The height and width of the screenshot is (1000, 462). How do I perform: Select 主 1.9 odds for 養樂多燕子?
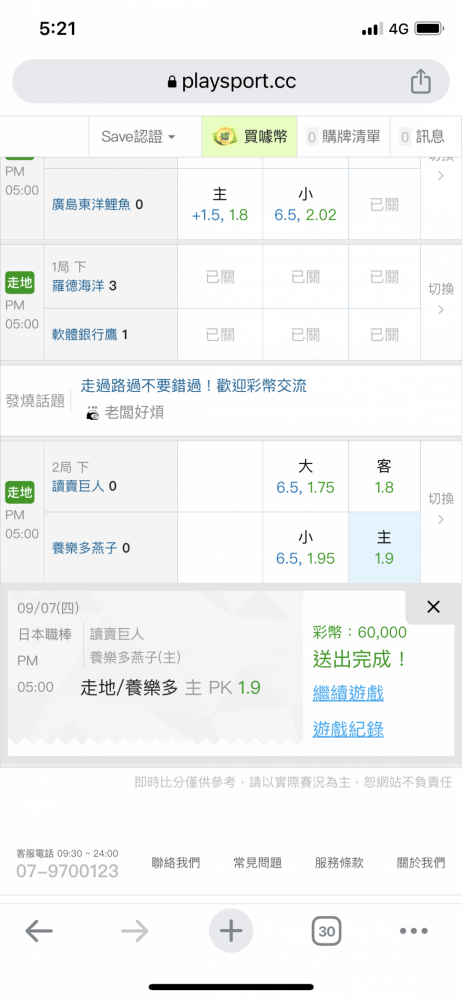pos(384,548)
